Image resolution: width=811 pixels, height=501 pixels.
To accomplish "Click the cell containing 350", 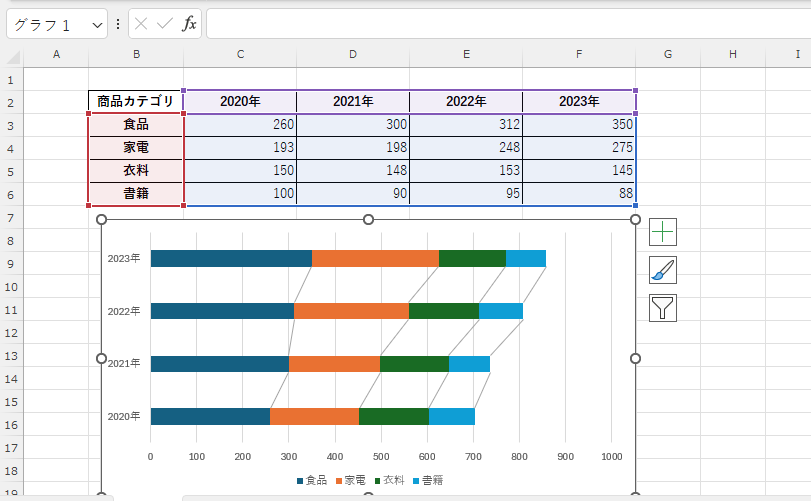I will coord(580,125).
